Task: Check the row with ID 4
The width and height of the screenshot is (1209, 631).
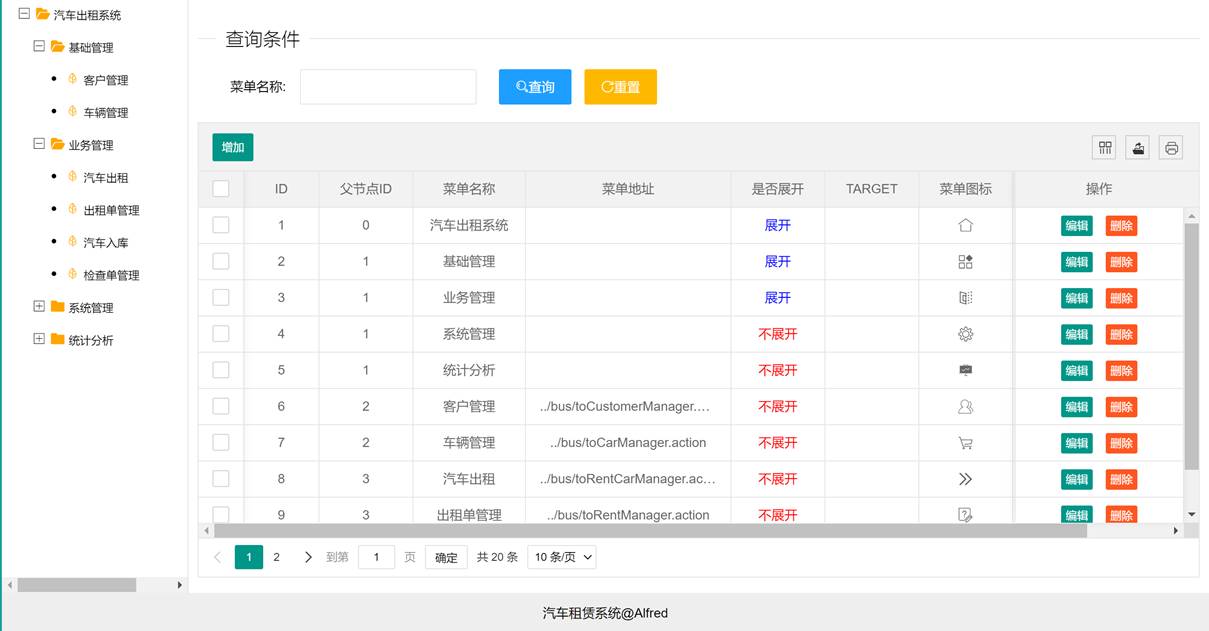Action: click(x=221, y=334)
